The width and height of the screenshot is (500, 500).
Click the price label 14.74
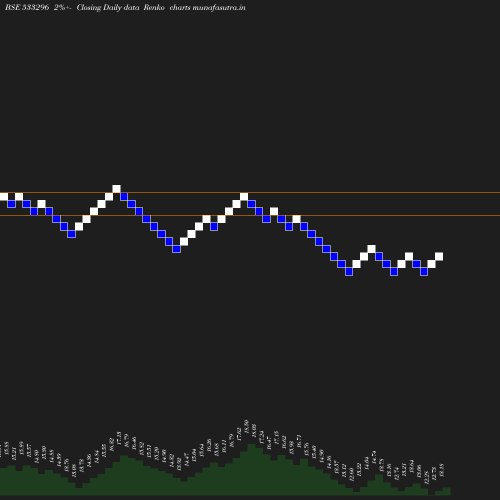[x=374, y=458]
